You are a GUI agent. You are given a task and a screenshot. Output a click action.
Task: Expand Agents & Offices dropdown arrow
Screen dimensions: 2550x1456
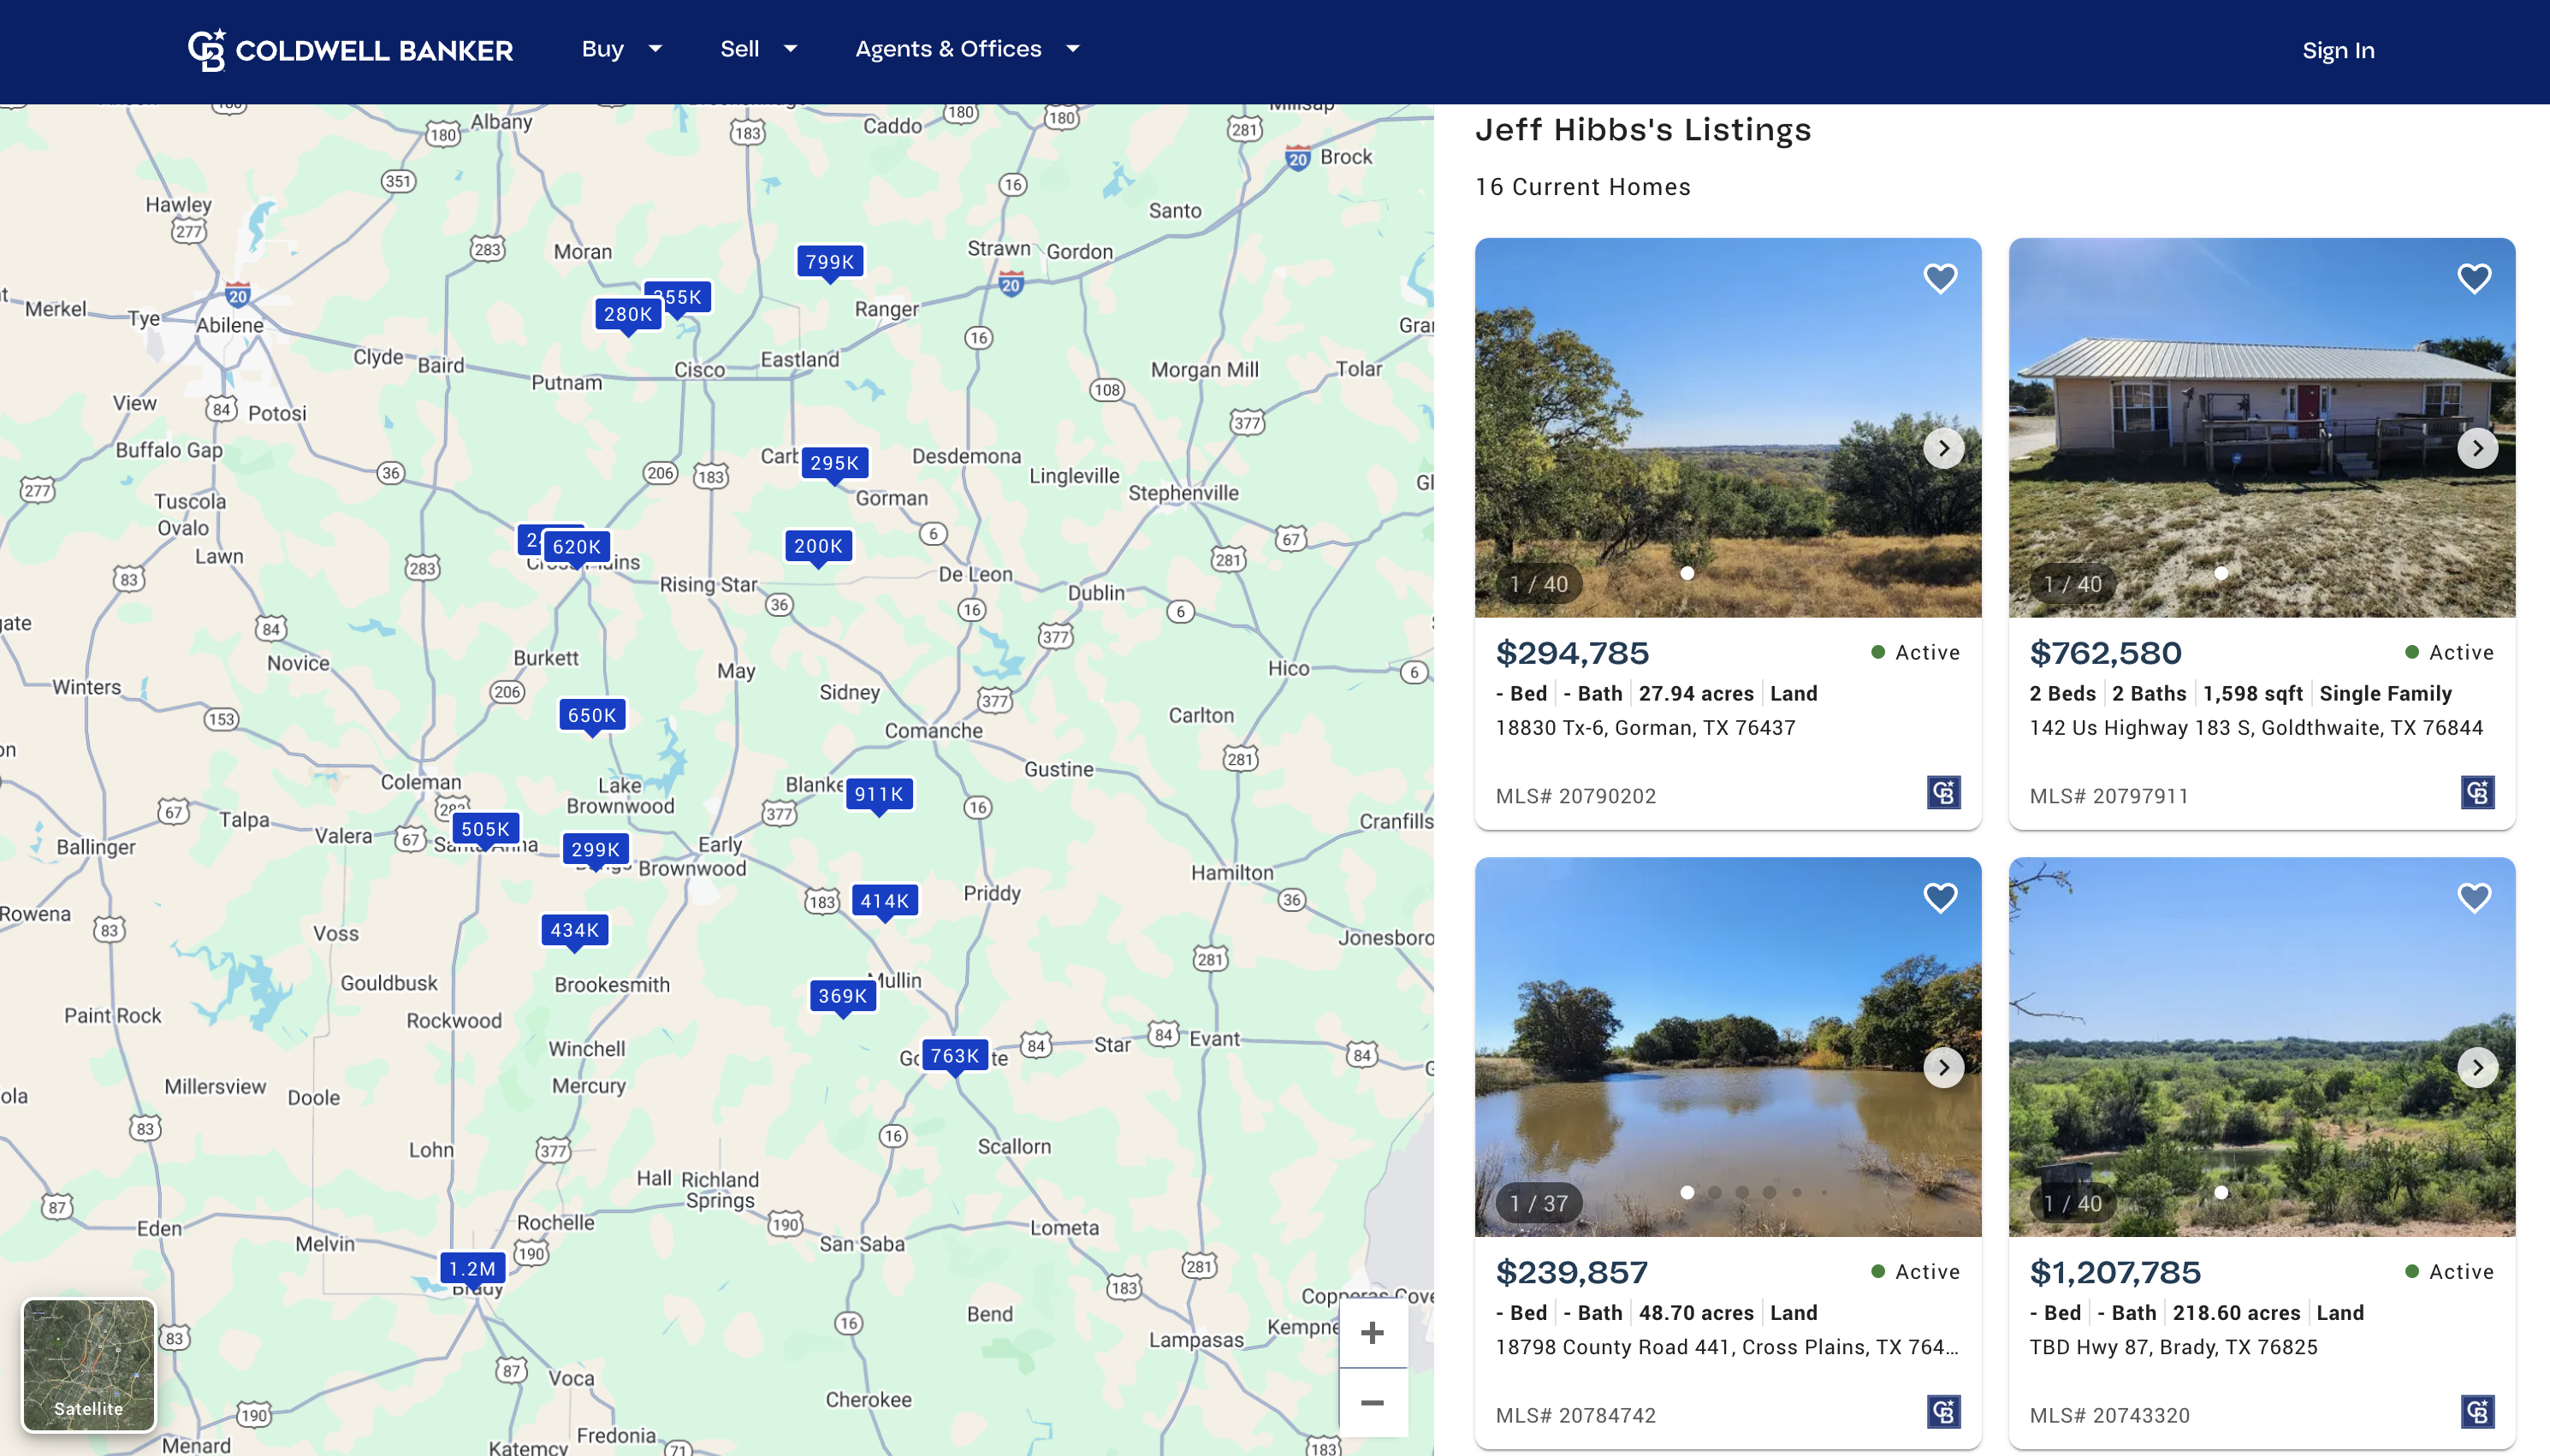[x=1072, y=48]
